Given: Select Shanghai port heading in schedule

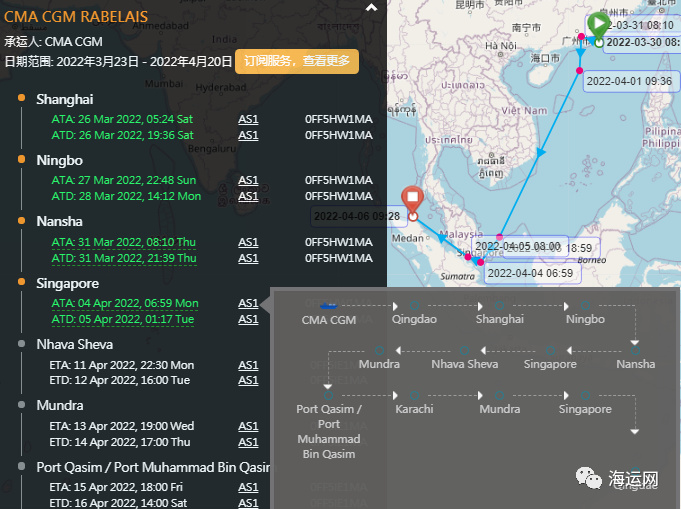Looking at the screenshot, I should 65,99.
